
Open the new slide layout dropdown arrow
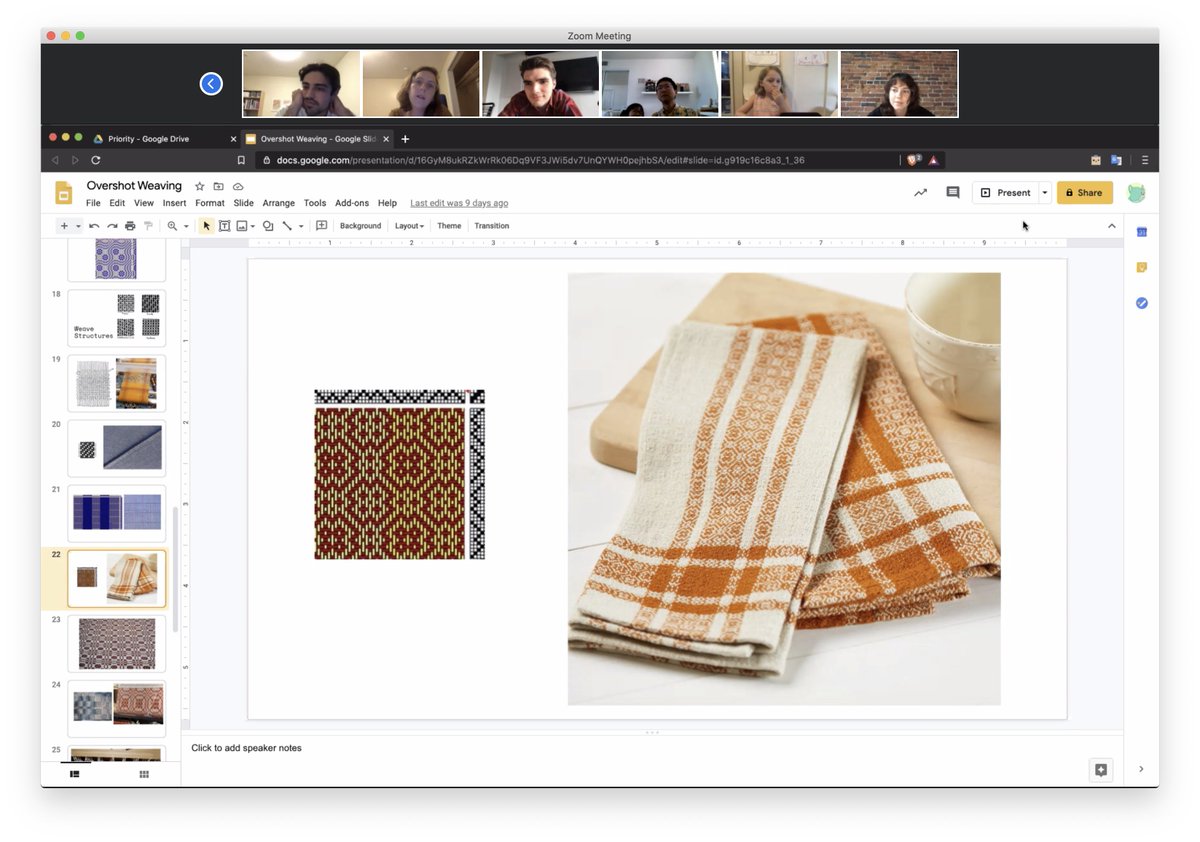click(78, 226)
